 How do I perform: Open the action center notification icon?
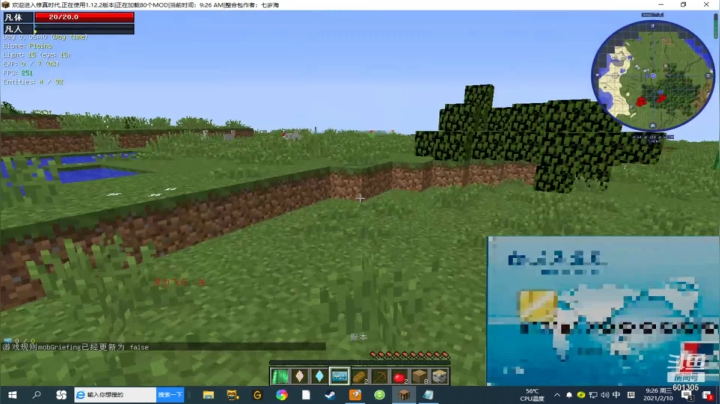click(686, 395)
